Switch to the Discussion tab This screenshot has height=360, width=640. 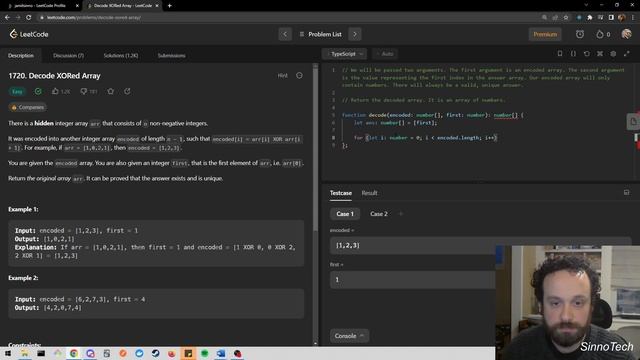point(68,56)
